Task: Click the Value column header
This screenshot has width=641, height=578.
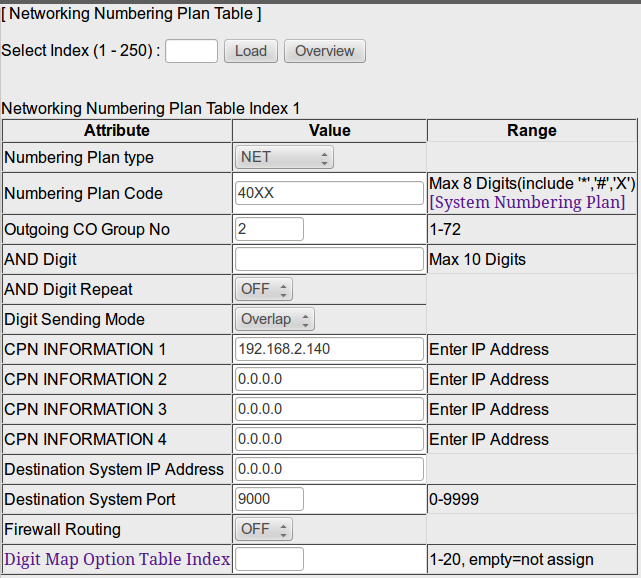Action: click(329, 130)
